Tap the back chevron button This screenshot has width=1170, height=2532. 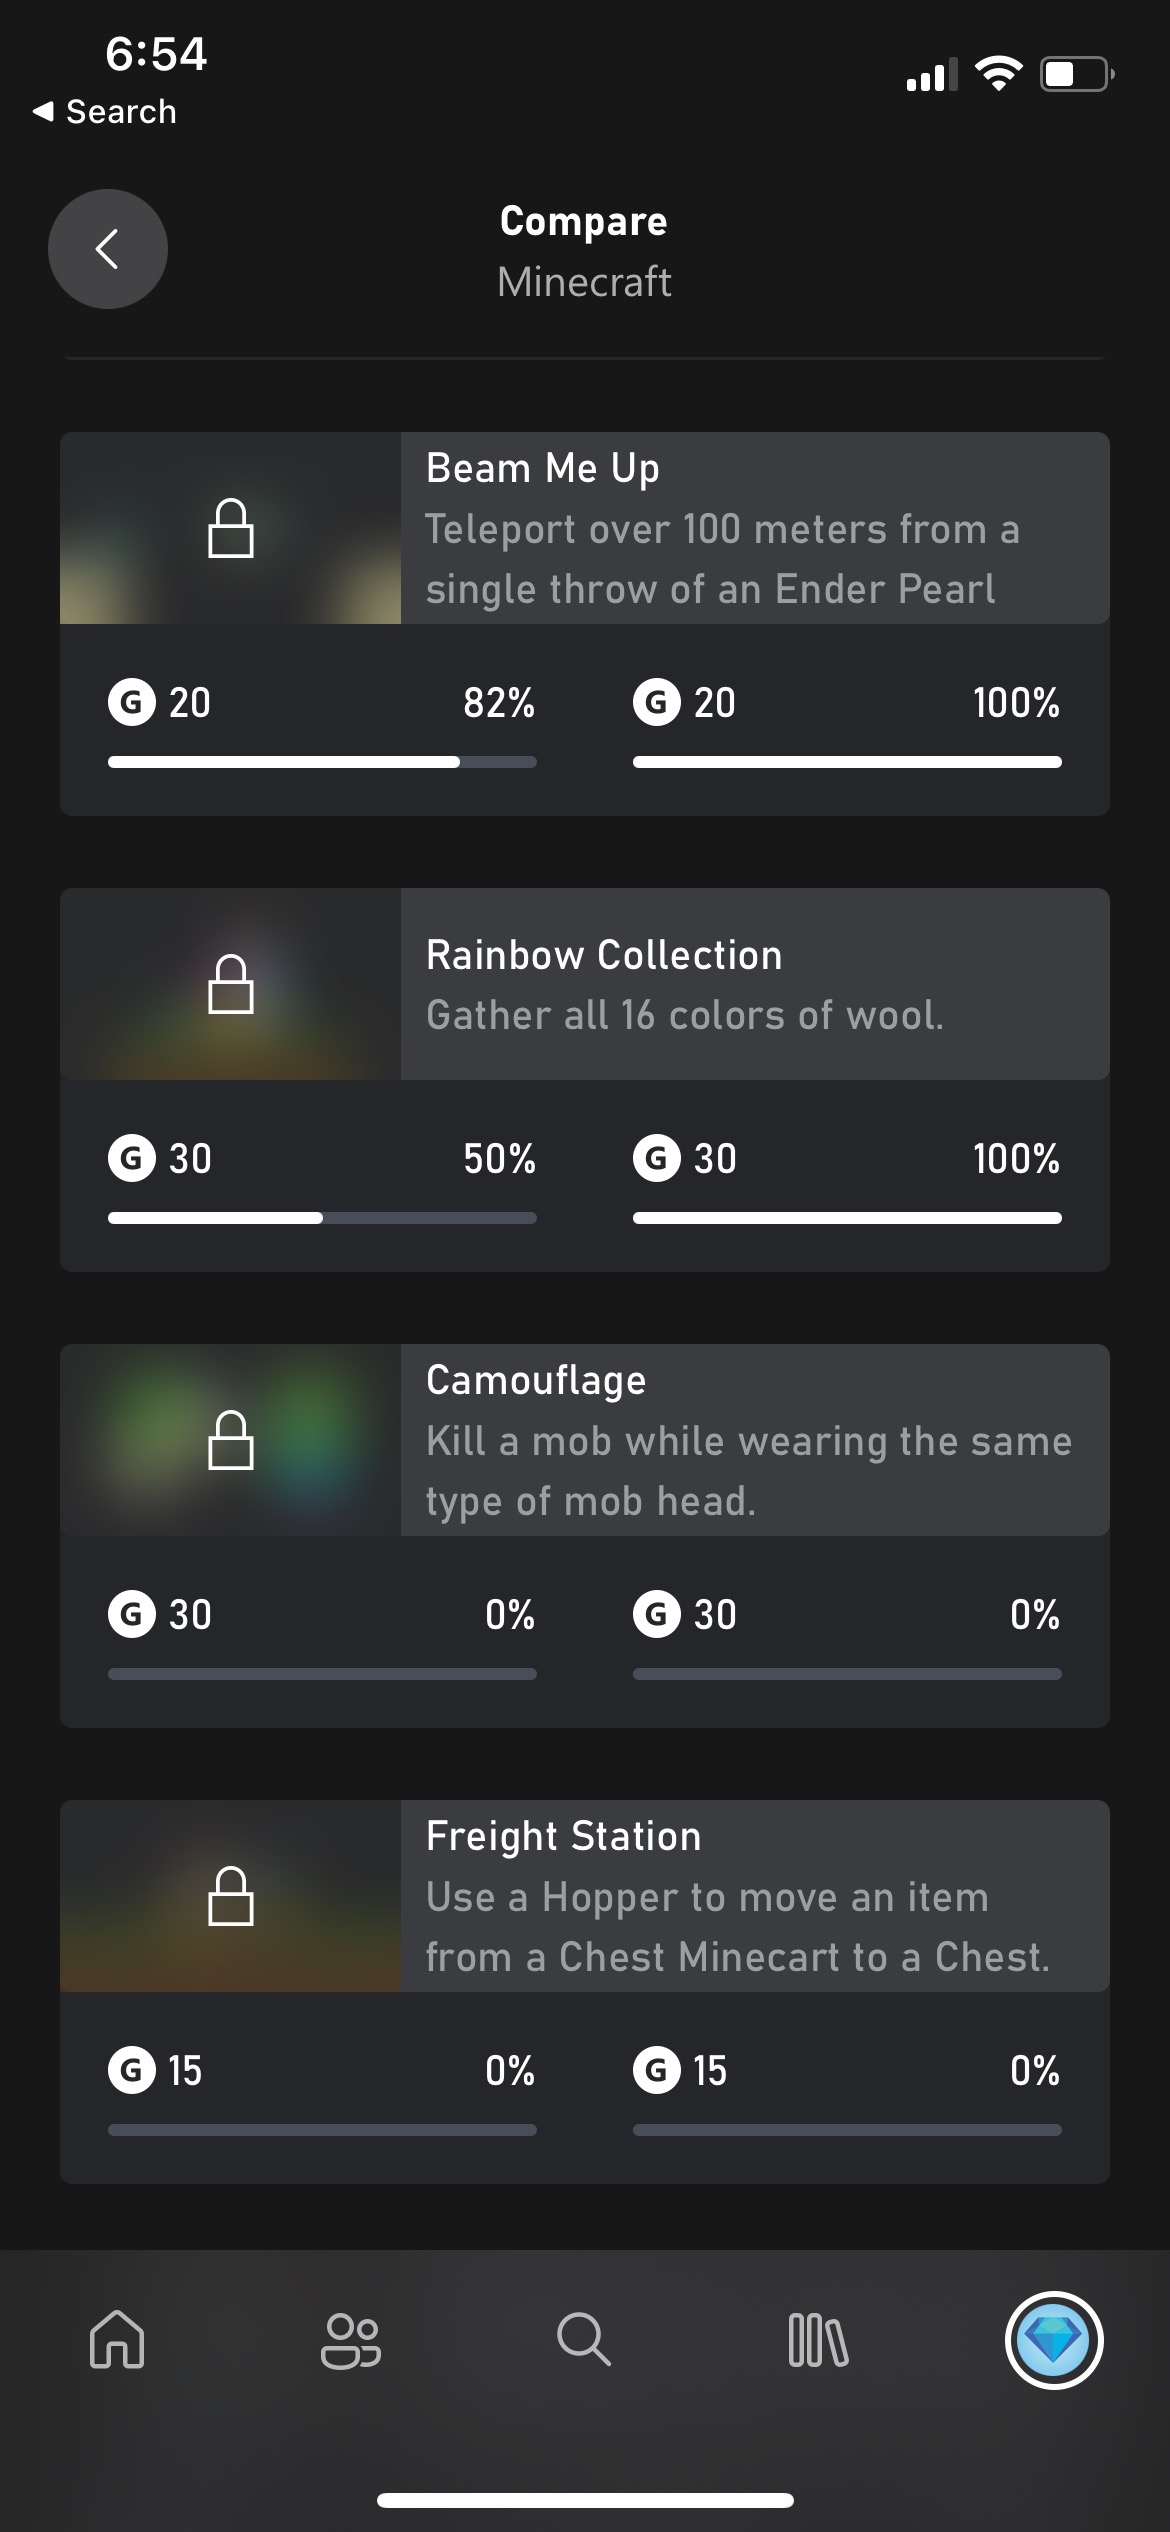[108, 249]
